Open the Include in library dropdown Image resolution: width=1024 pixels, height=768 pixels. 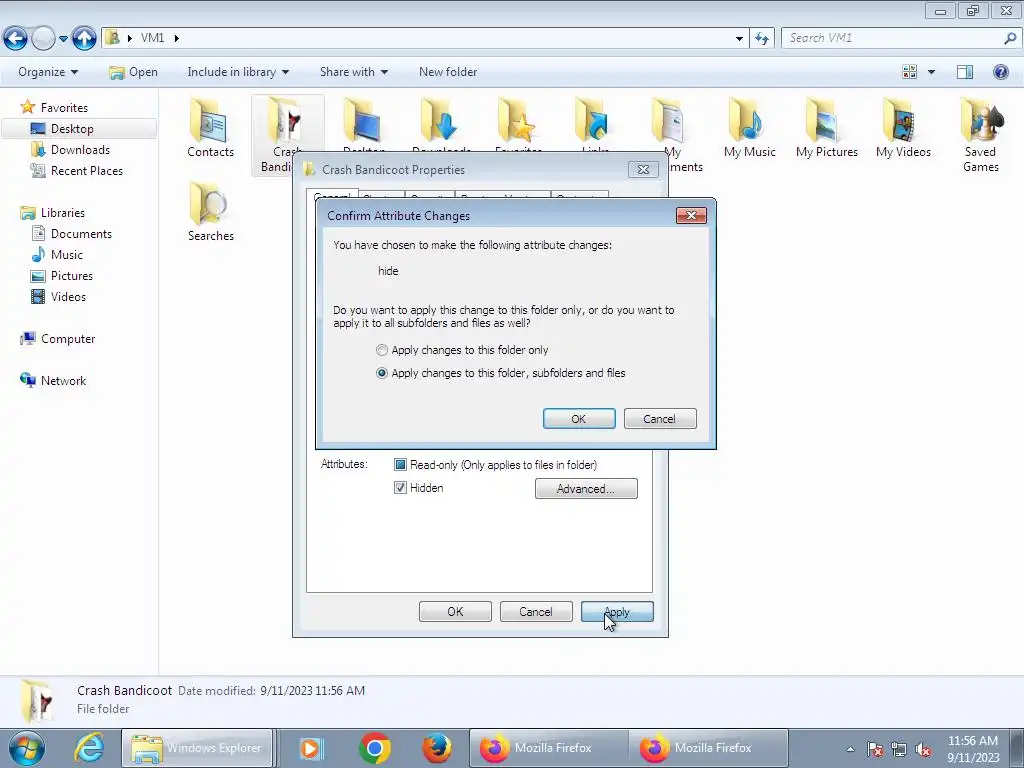point(238,72)
